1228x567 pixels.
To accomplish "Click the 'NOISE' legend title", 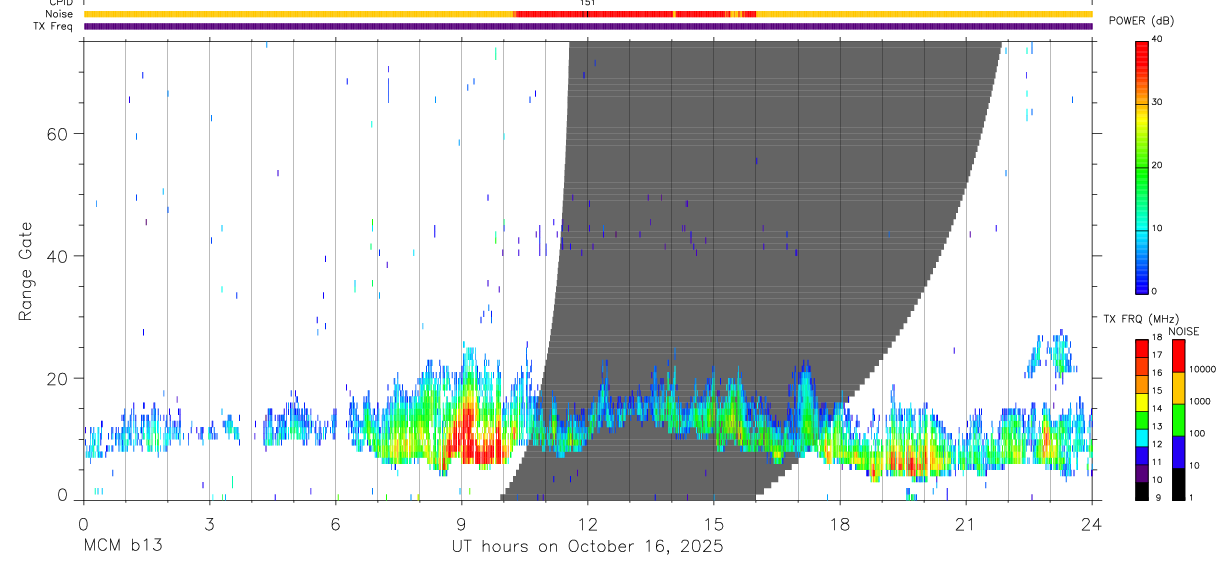I will [1182, 331].
